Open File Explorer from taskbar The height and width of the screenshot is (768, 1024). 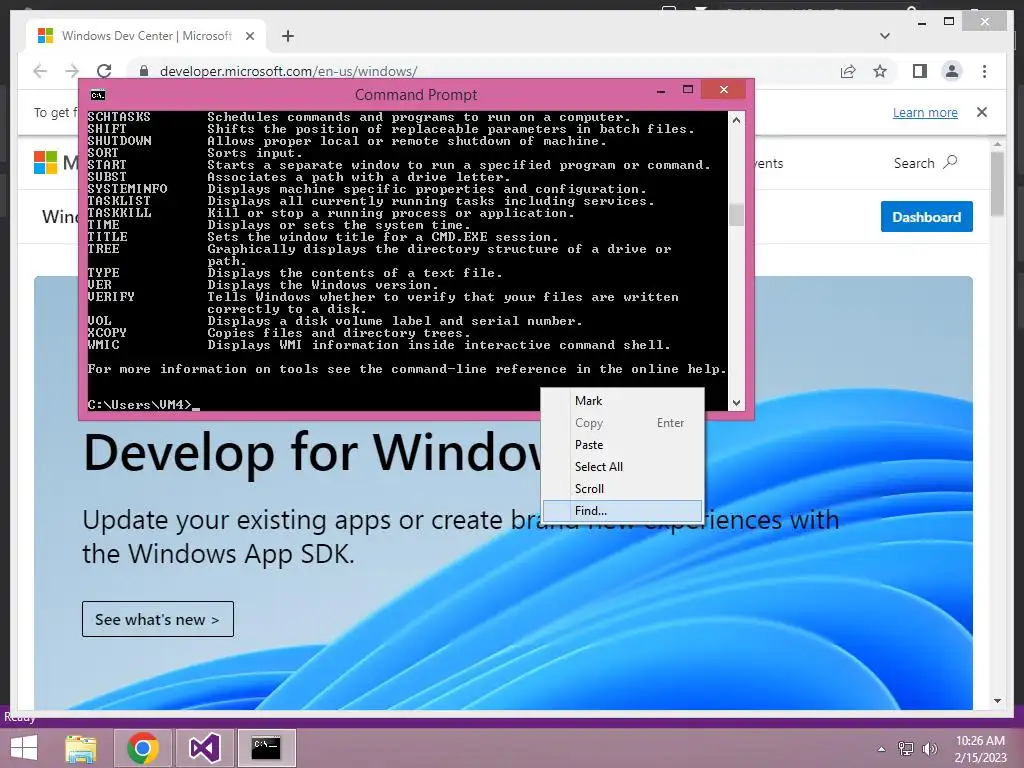(x=81, y=748)
